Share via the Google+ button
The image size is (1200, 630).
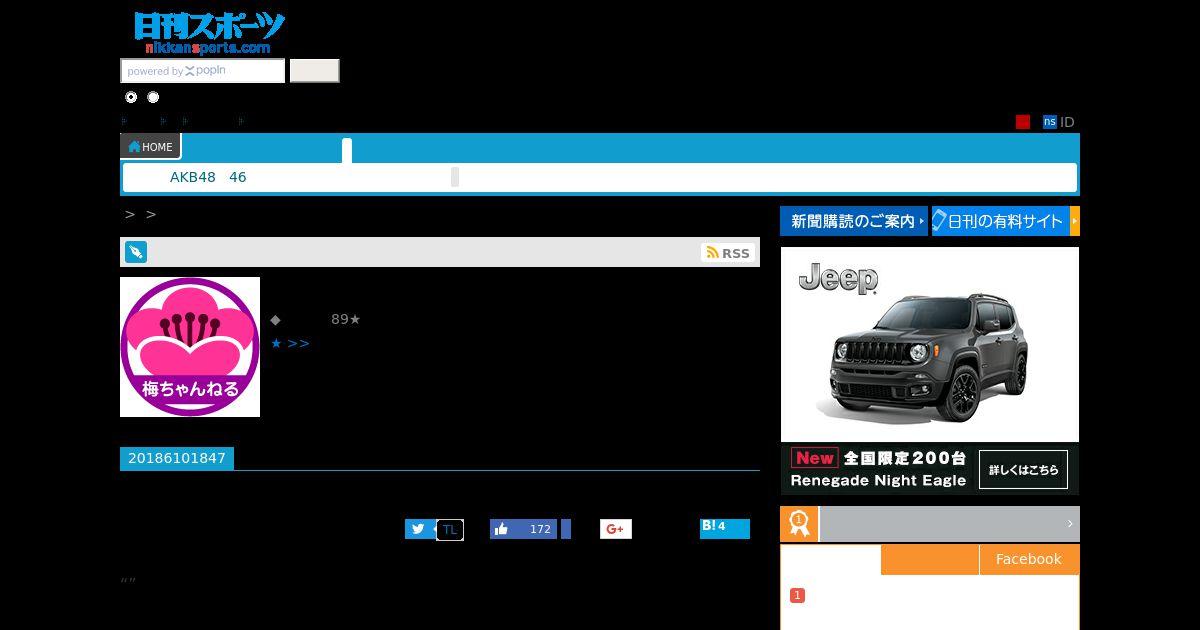coord(616,529)
